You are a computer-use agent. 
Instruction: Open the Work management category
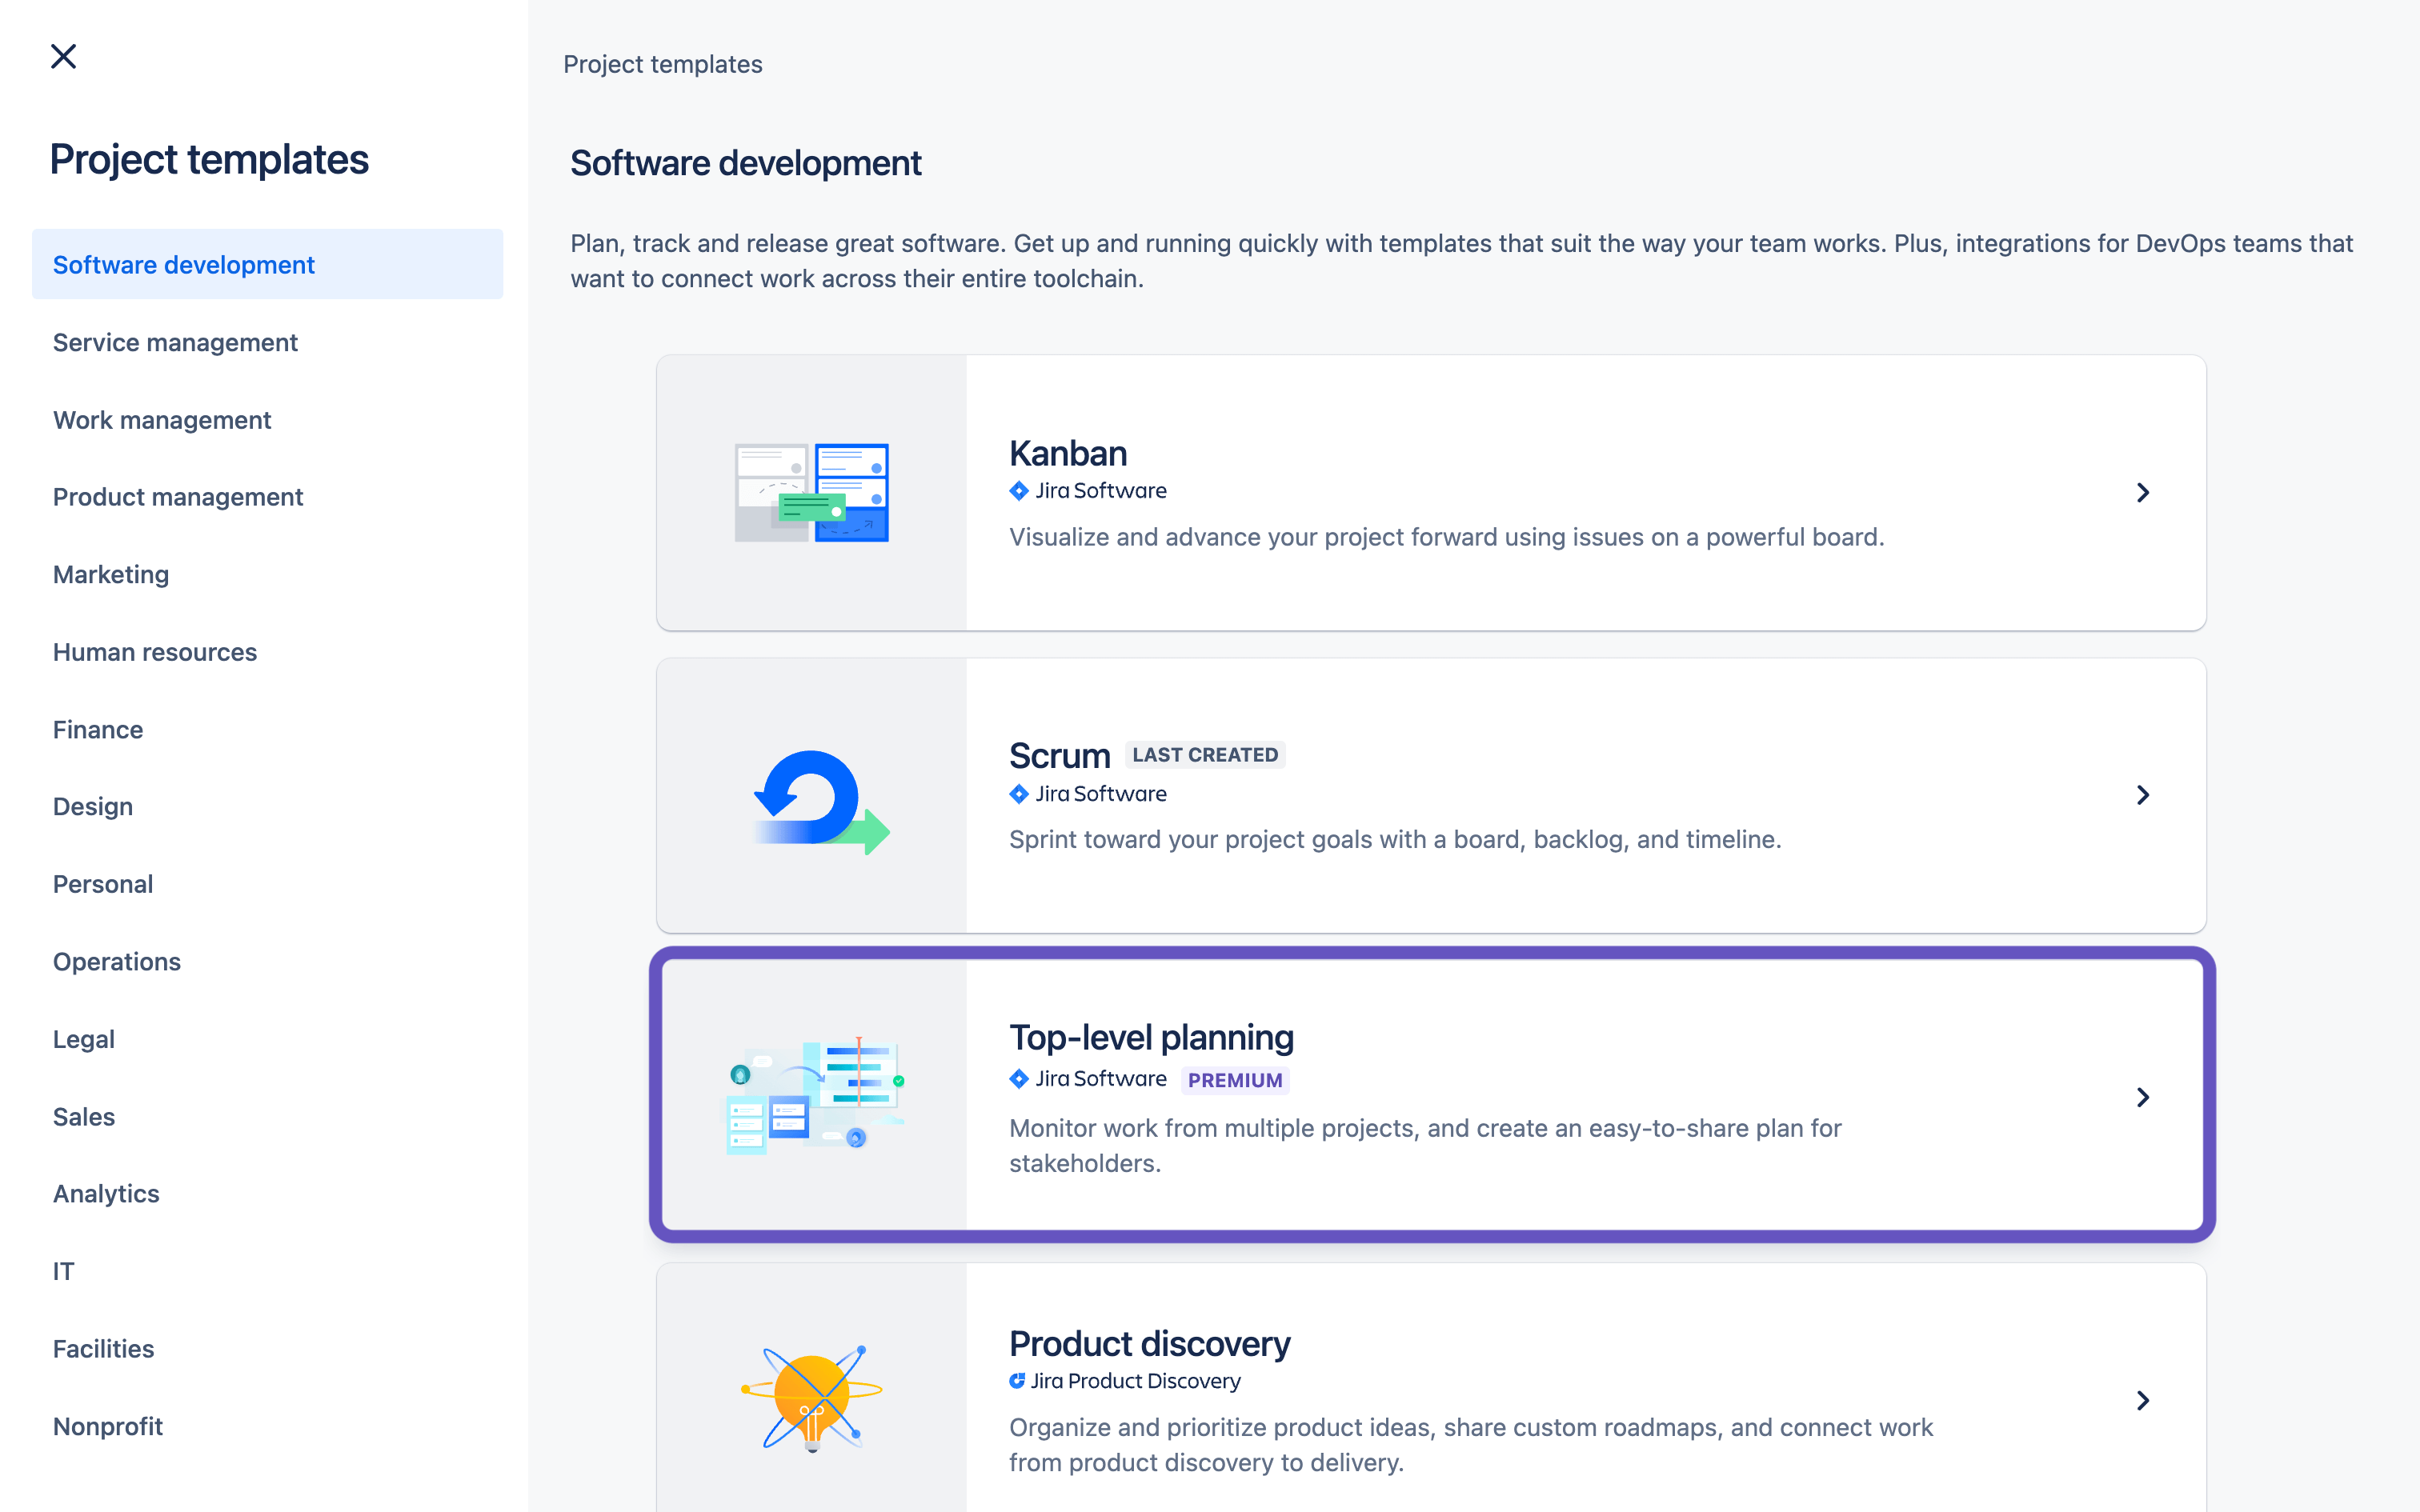click(x=162, y=418)
